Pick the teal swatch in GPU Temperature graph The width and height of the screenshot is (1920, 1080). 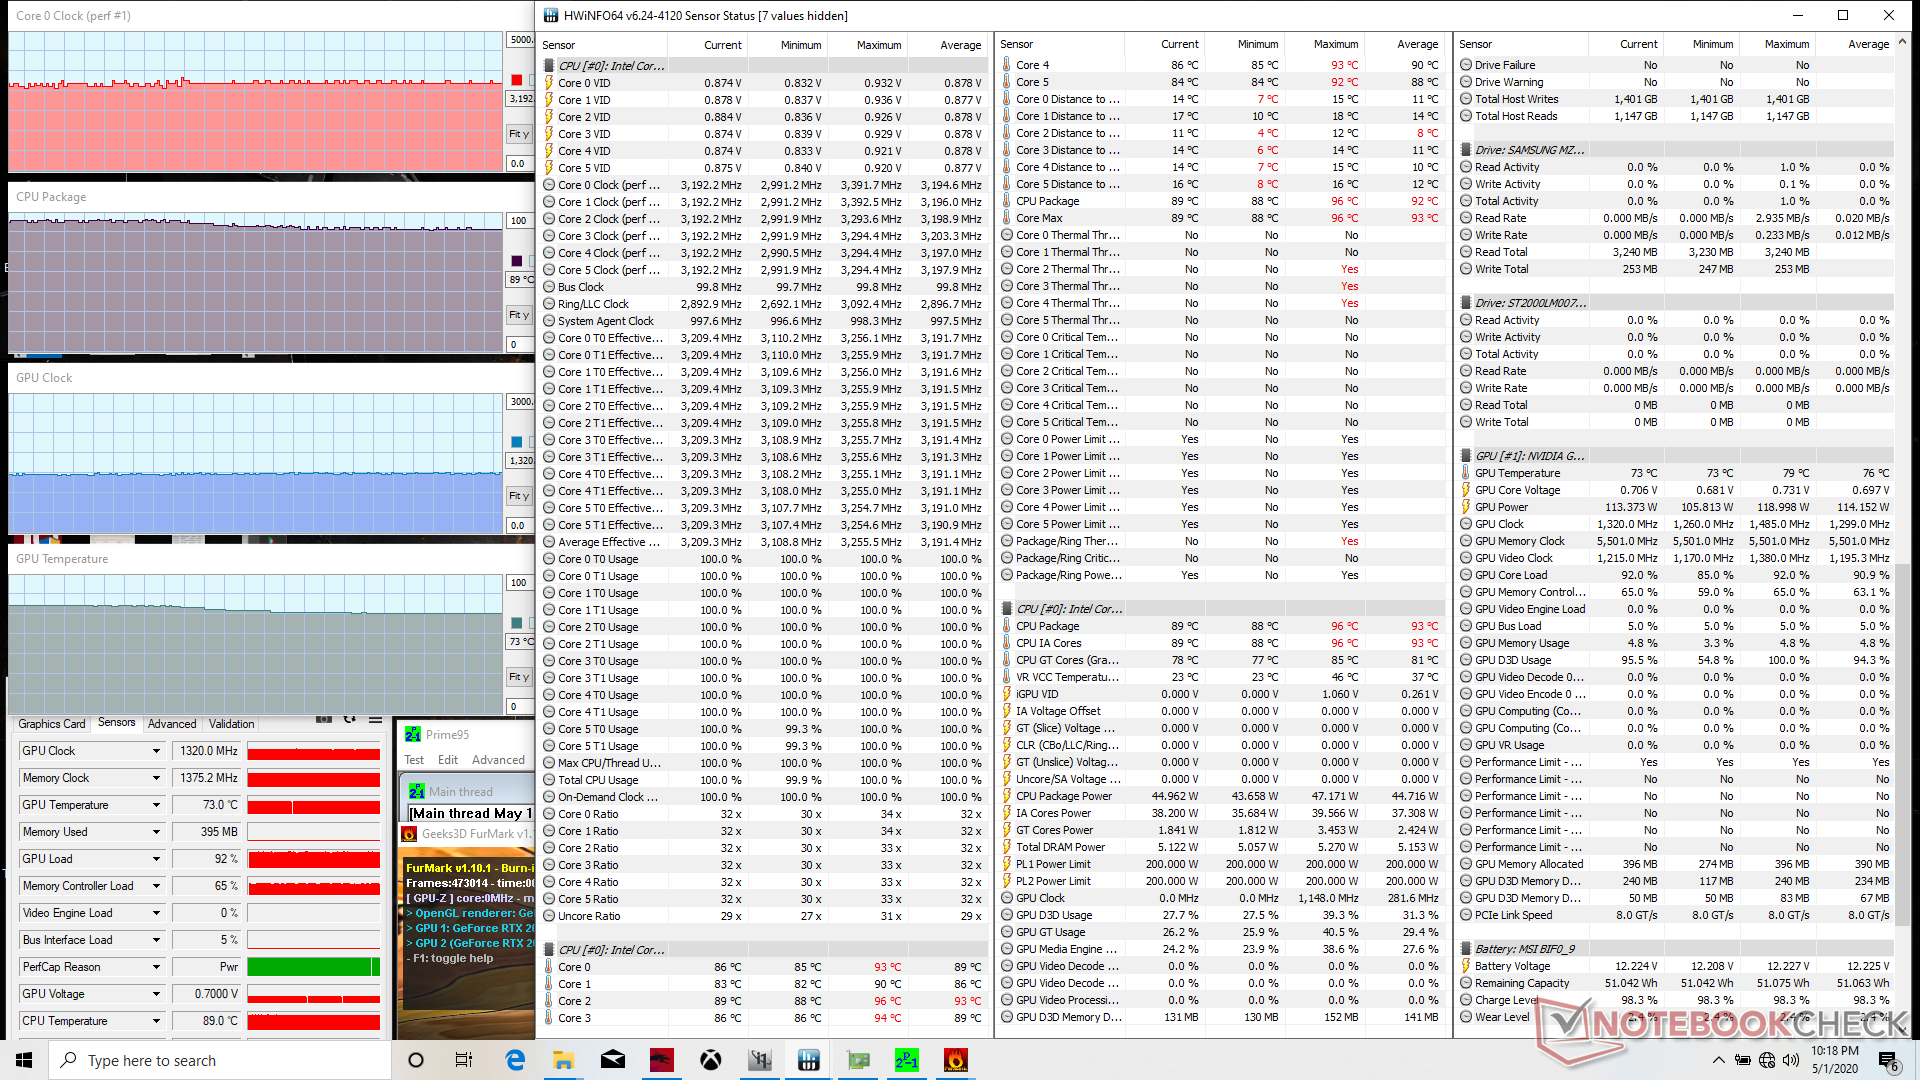coord(516,623)
